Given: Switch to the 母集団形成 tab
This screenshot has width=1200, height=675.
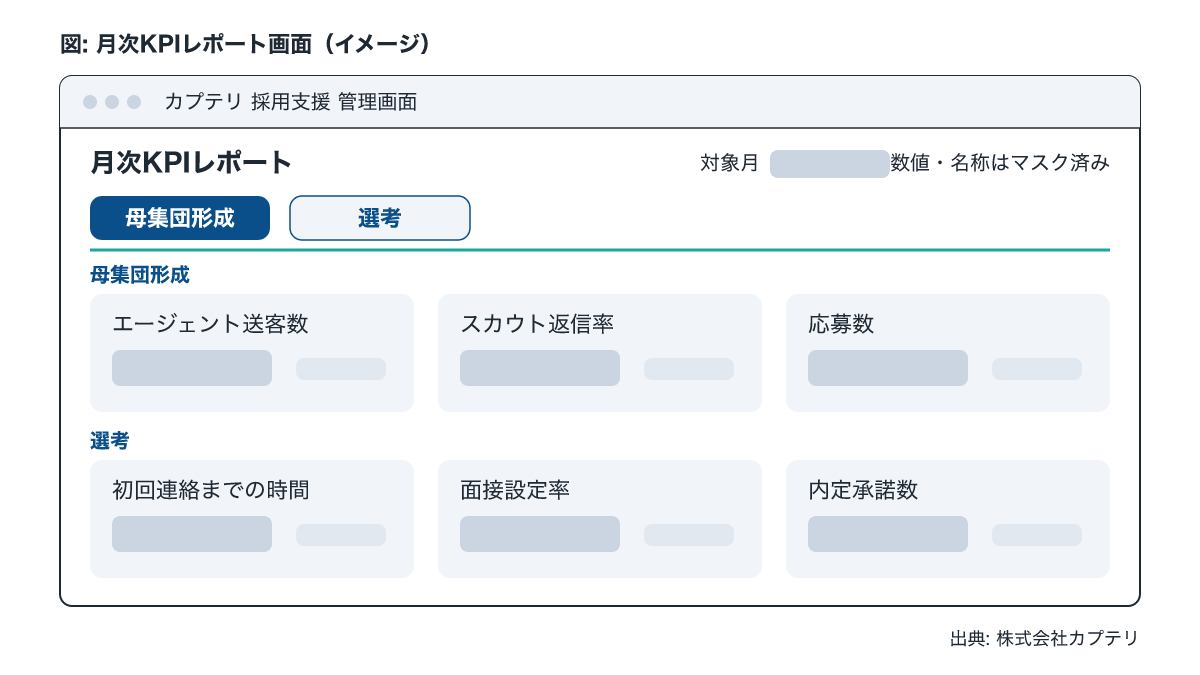Looking at the screenshot, I should (x=180, y=218).
